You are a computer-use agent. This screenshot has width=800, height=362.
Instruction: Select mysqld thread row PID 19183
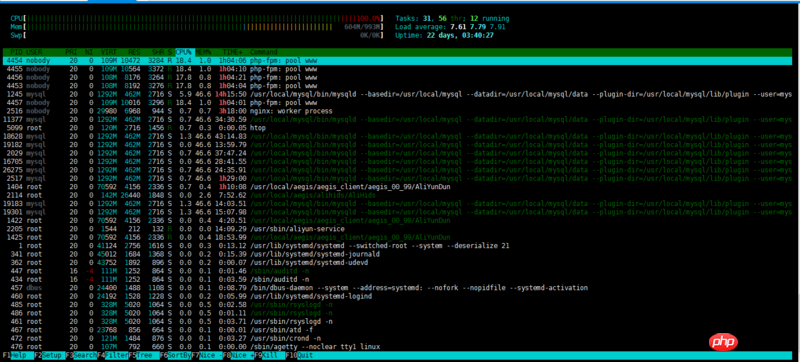click(398, 203)
